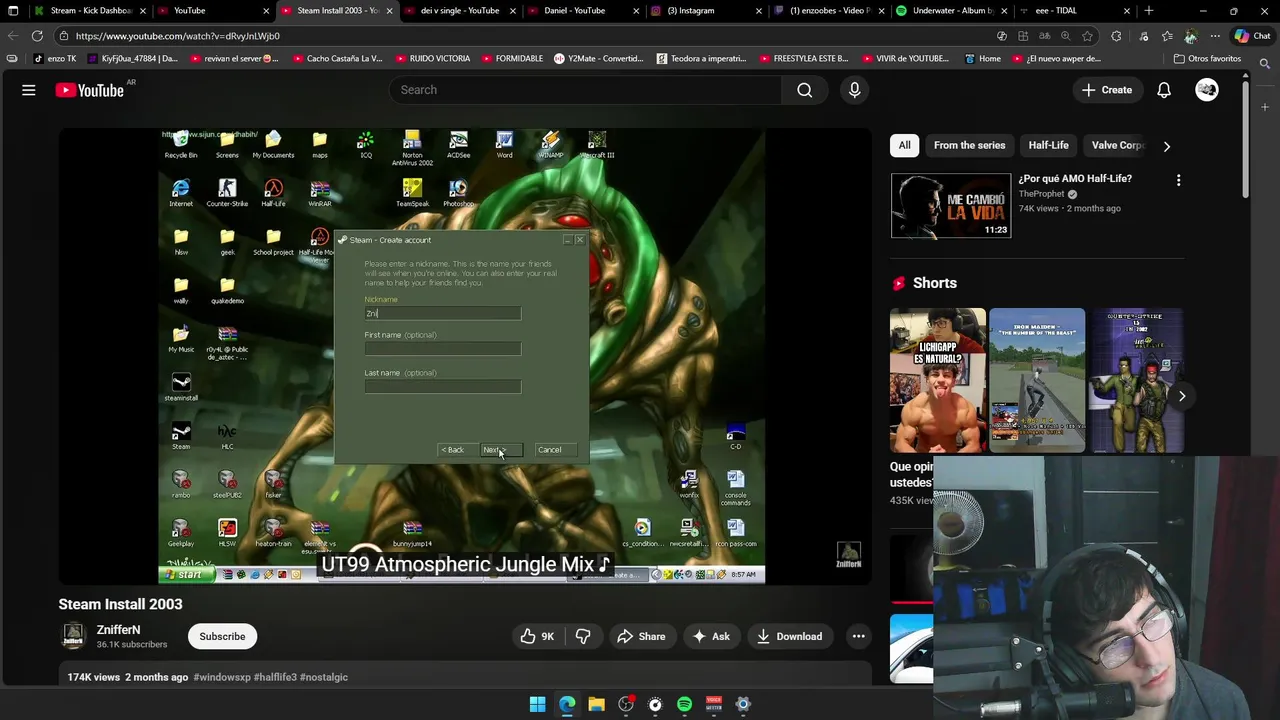Like the video with thumbs up
This screenshot has width=1280, height=720.
tap(537, 636)
